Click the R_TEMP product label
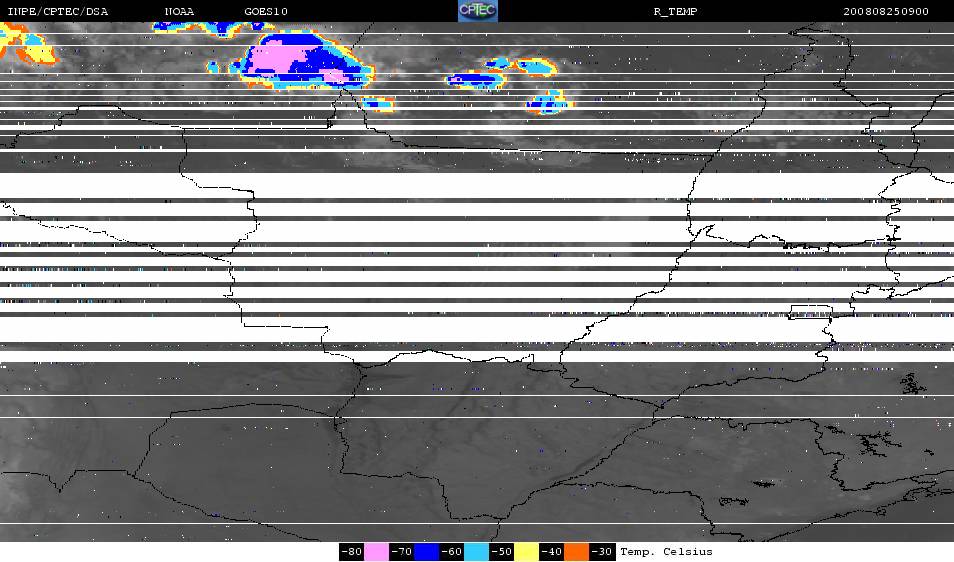 [x=675, y=12]
